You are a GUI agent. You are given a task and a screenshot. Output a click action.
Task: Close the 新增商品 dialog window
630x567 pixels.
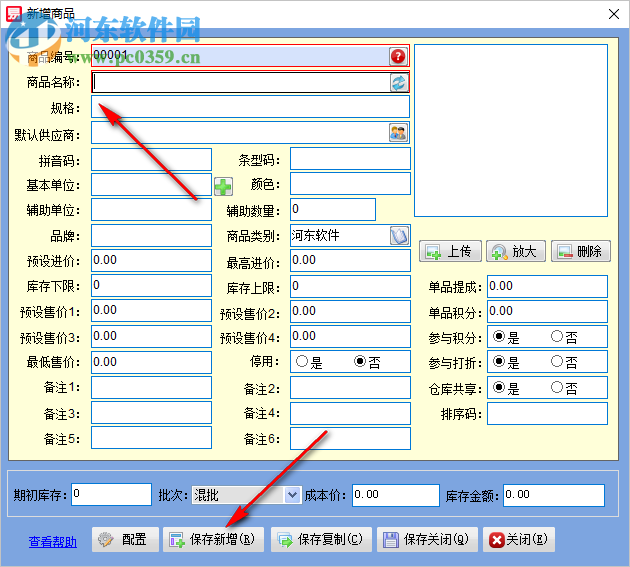tap(614, 14)
